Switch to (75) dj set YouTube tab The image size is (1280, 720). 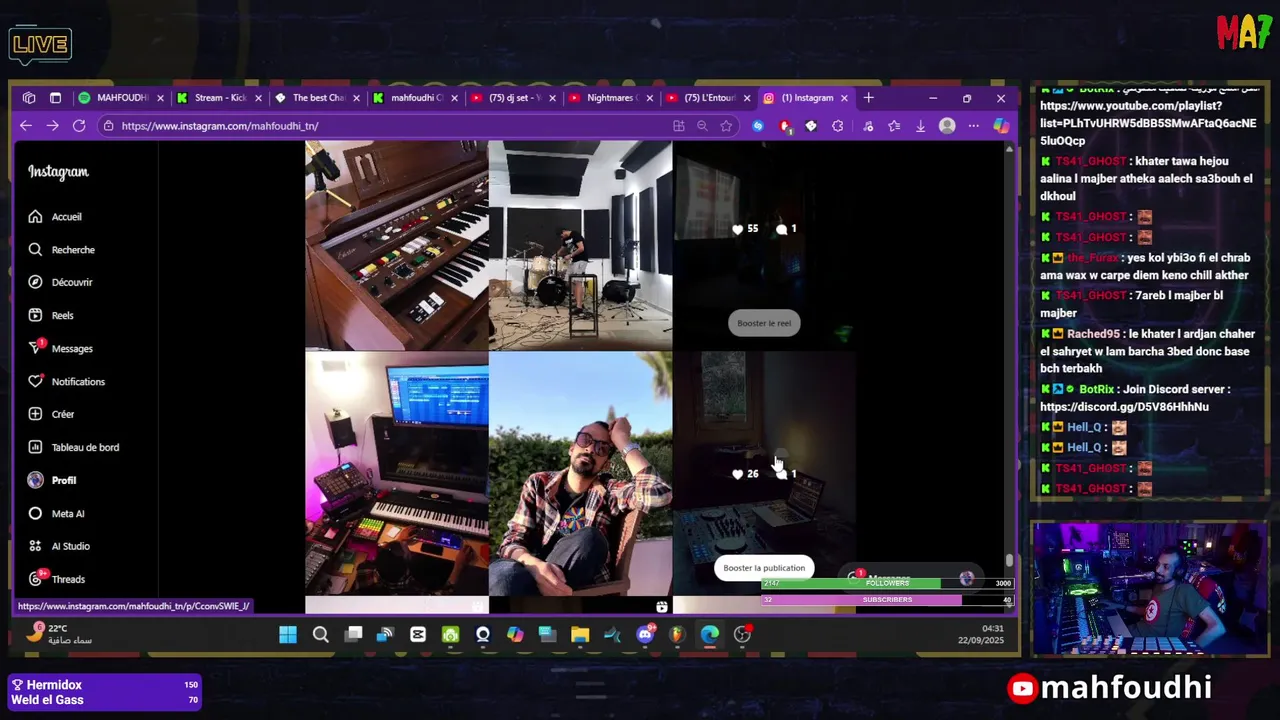pyautogui.click(x=513, y=98)
